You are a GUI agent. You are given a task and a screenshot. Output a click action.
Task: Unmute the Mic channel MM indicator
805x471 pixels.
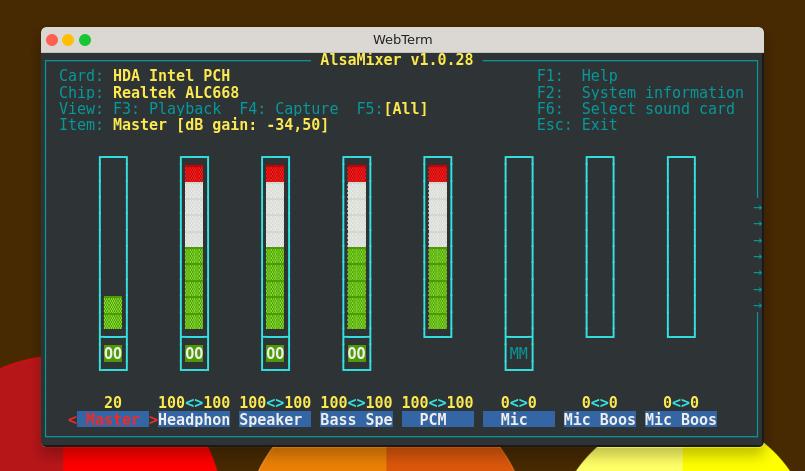(x=519, y=353)
